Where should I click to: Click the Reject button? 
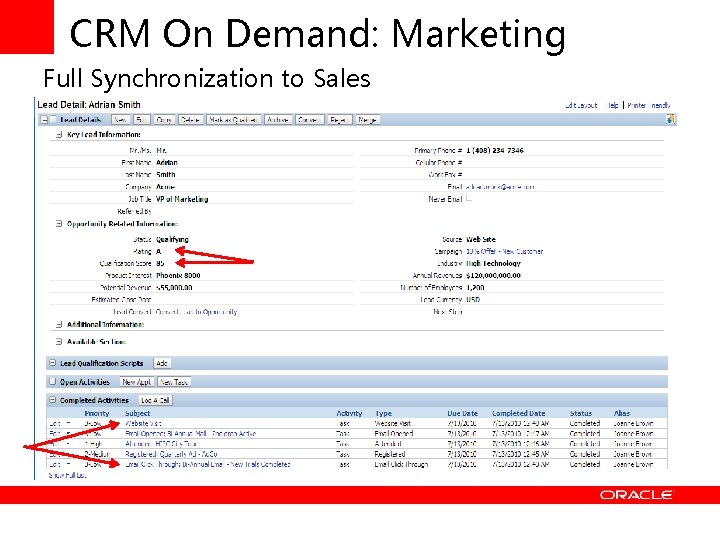click(339, 120)
